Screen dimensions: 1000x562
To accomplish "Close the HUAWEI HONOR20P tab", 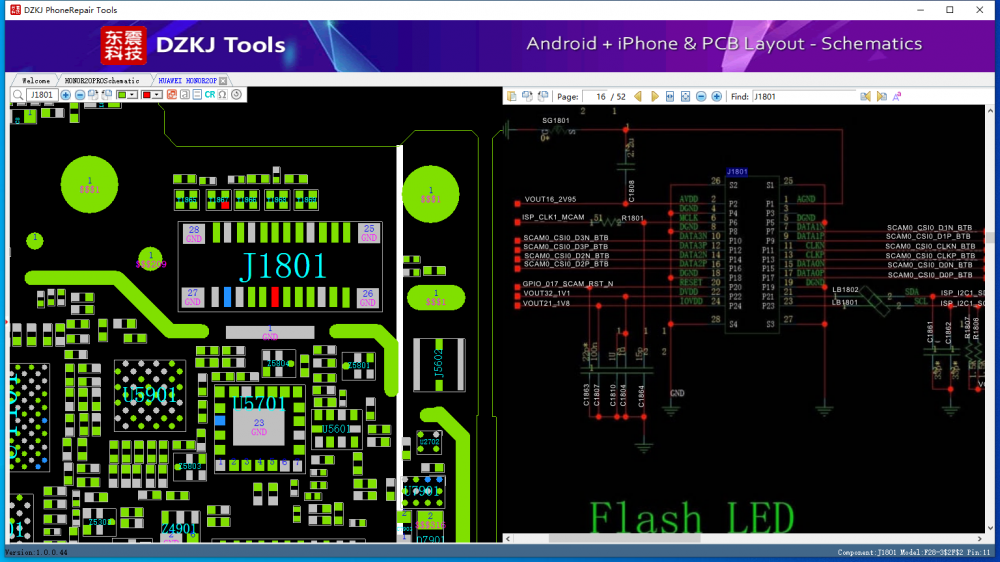I will point(223,80).
